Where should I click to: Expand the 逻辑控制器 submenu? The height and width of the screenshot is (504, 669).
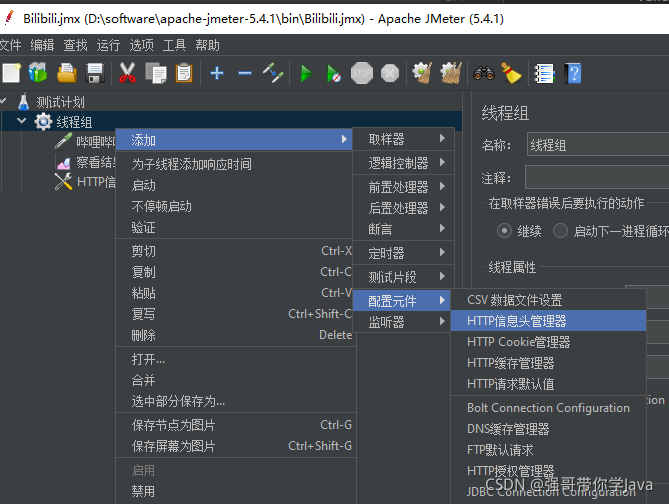click(403, 163)
